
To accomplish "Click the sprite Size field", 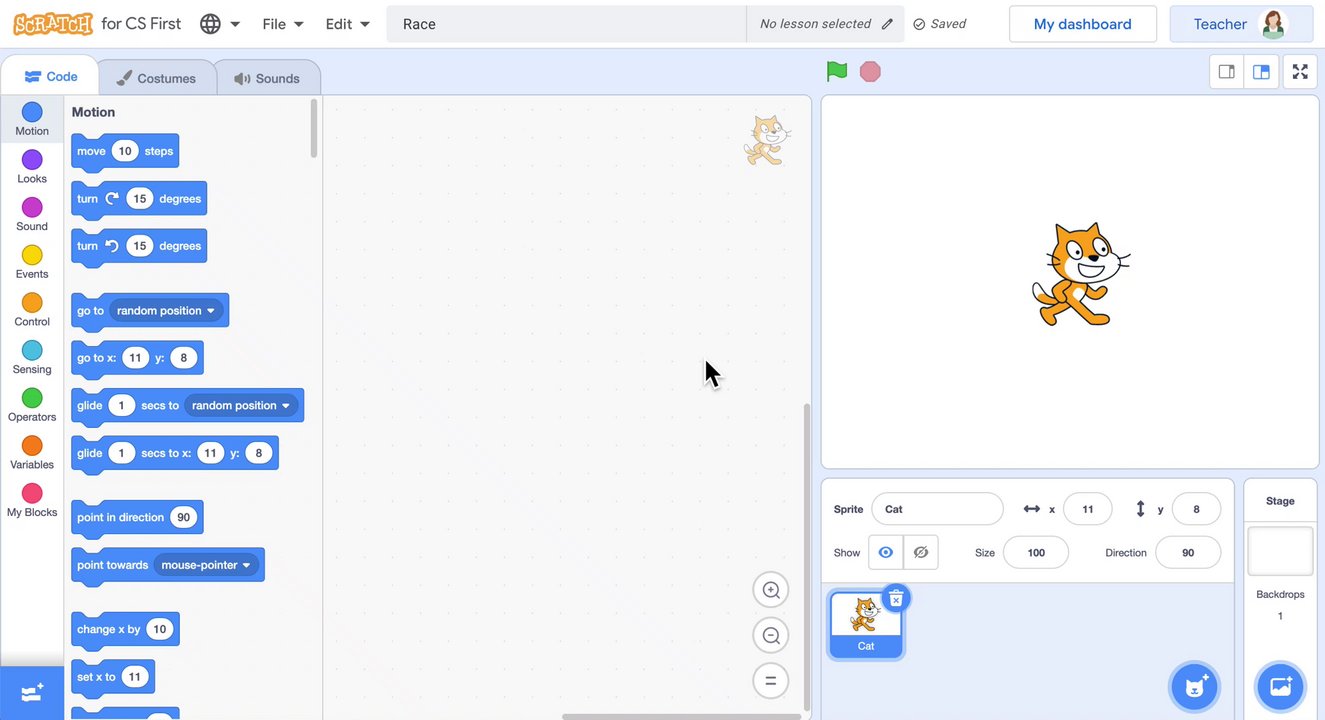I will pos(1036,552).
